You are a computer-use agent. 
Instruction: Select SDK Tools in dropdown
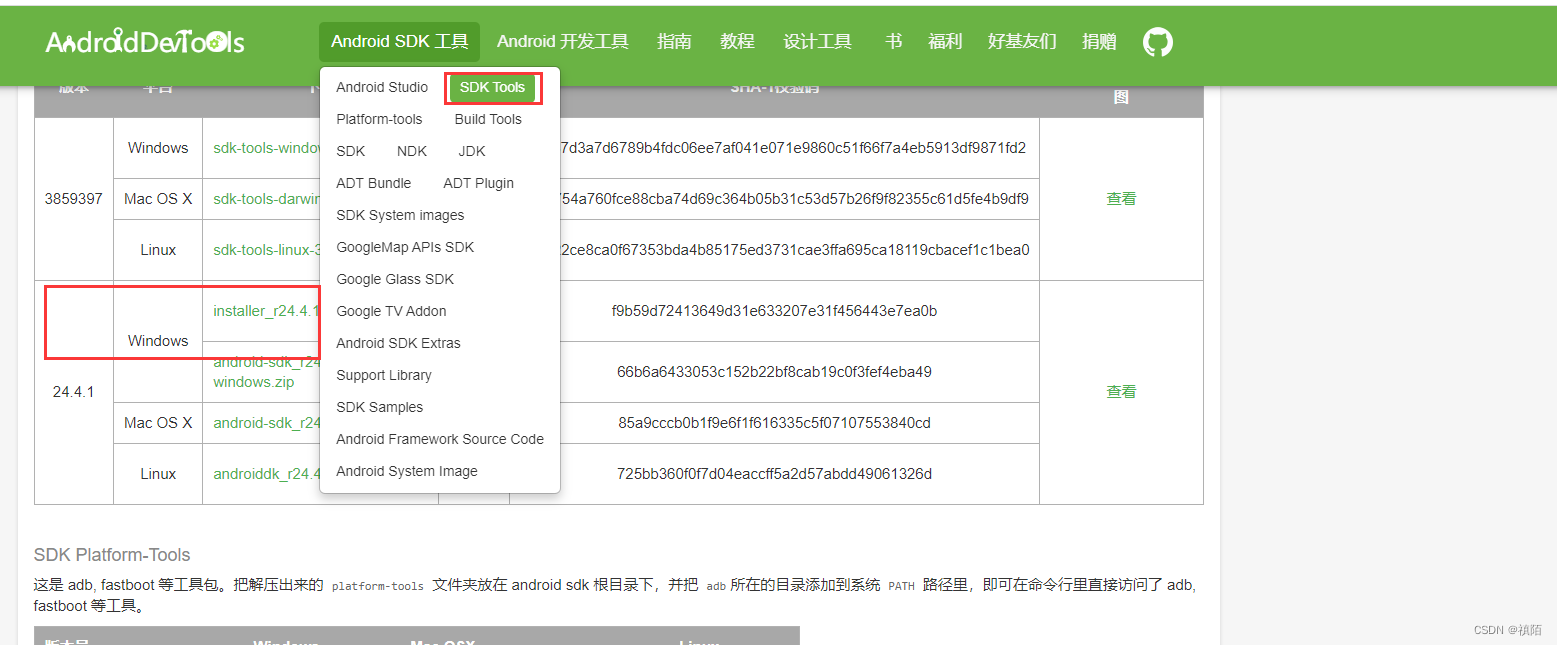click(492, 87)
